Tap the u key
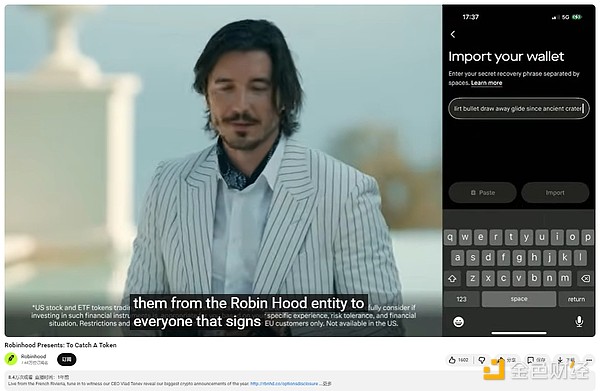Screen dimensions: 600x391 point(542,237)
